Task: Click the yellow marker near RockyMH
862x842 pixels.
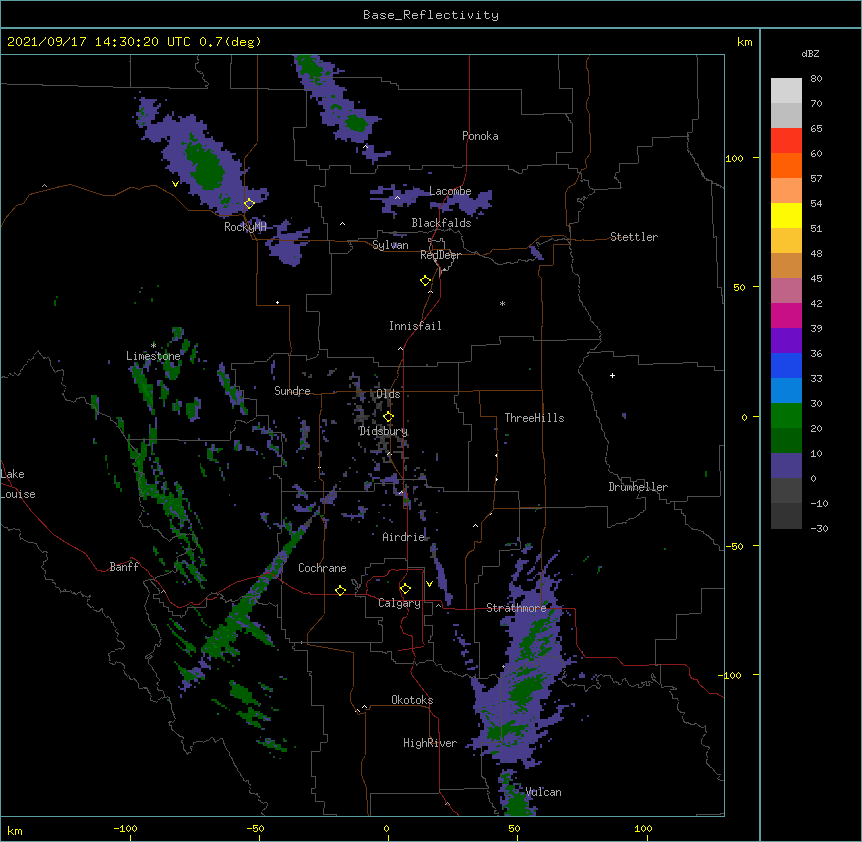Action: pos(249,204)
